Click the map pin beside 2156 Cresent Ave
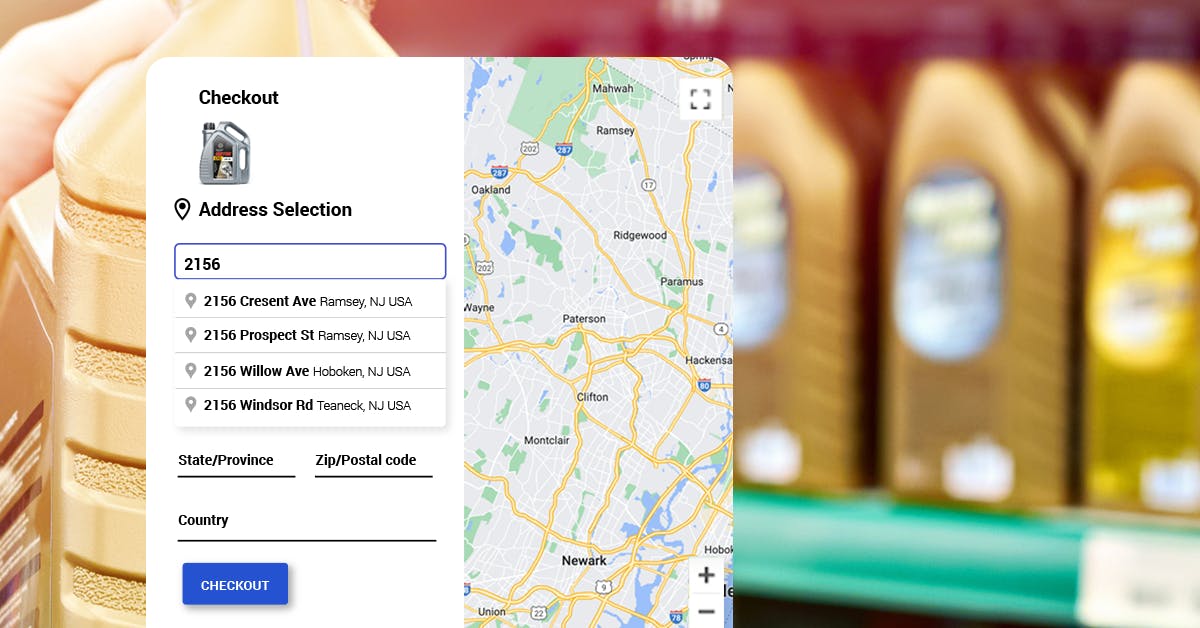 (191, 299)
